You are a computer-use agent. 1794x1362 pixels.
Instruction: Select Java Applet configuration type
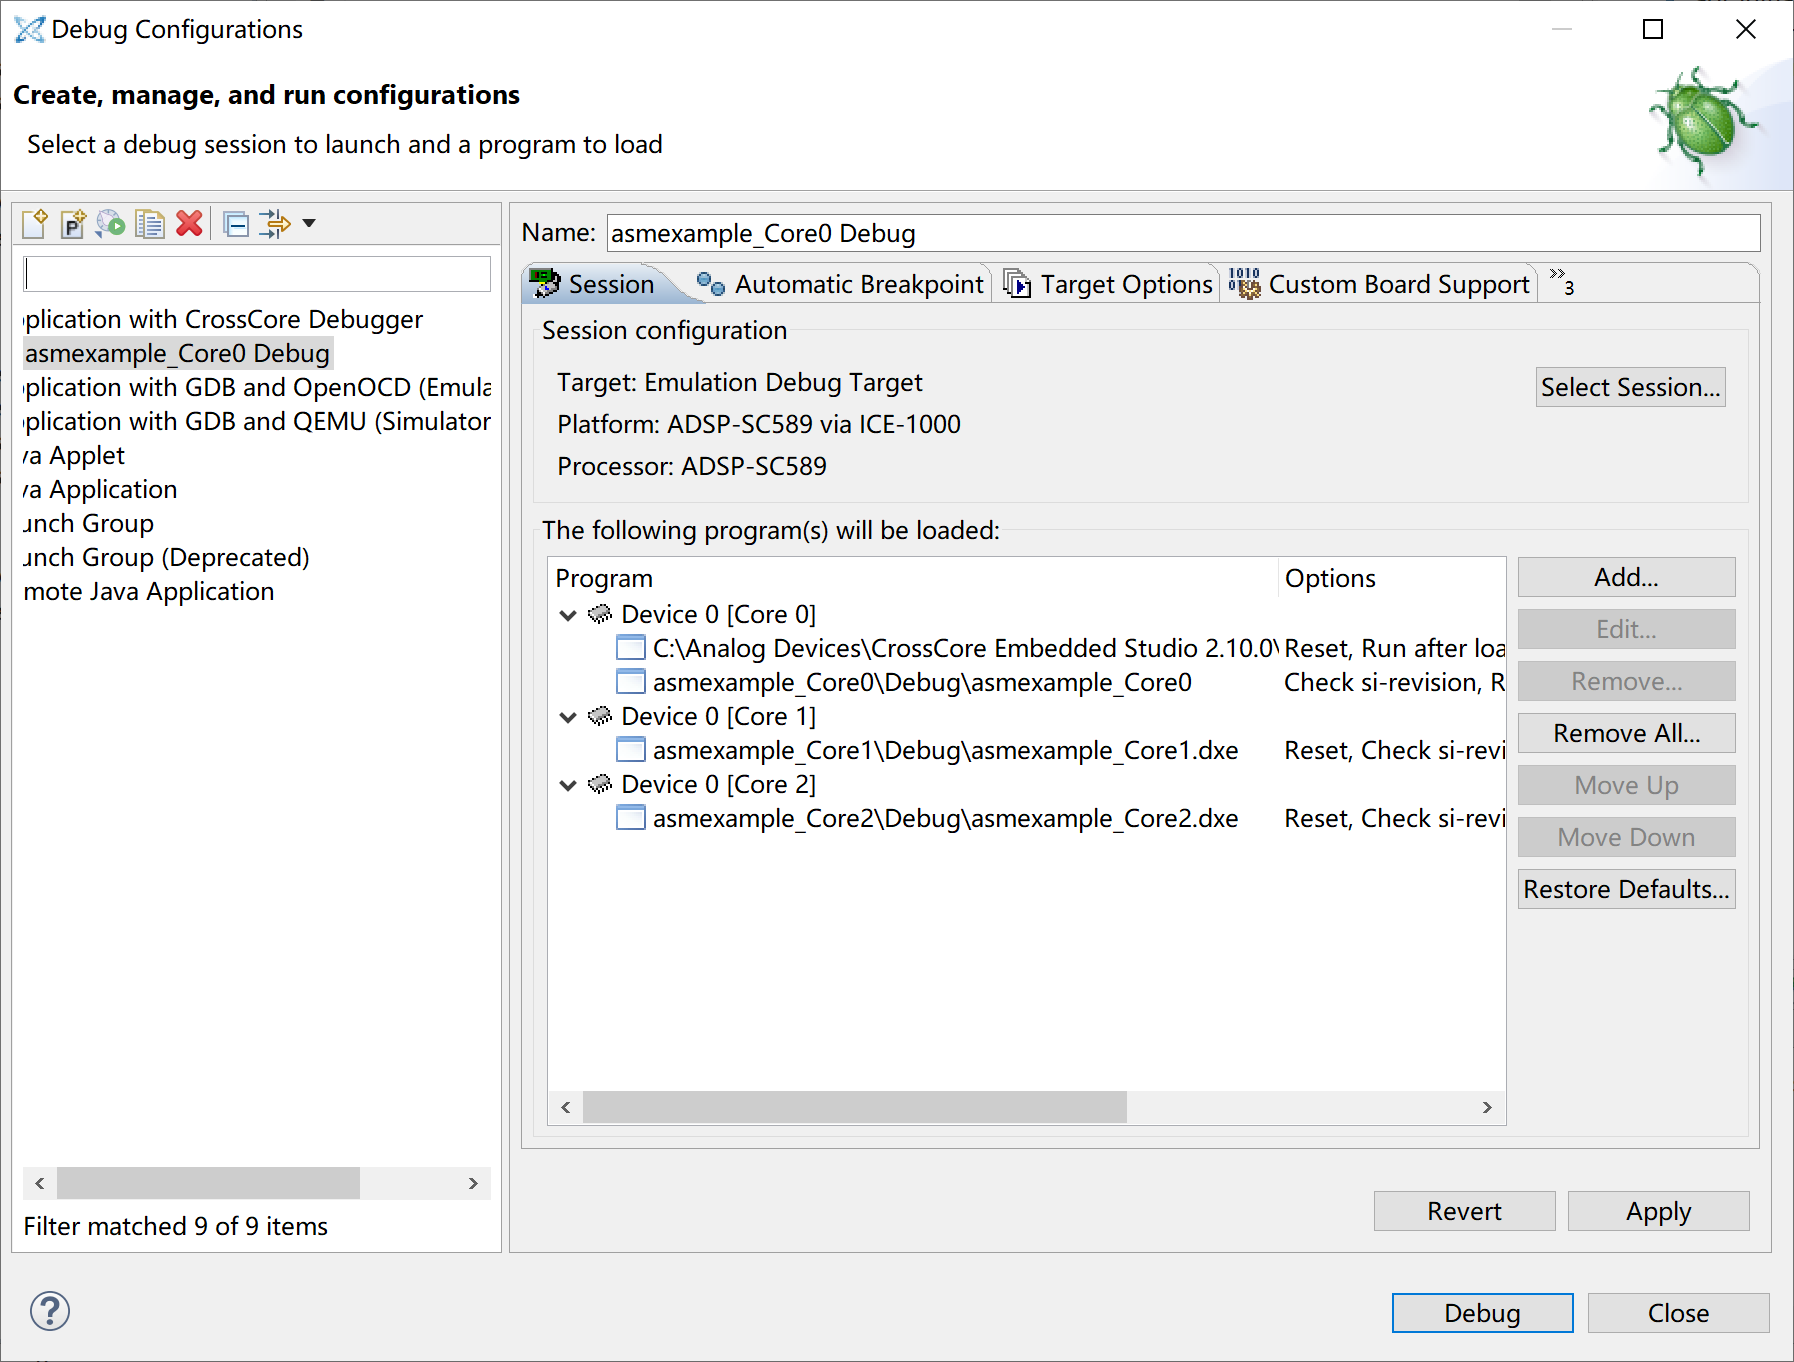74,455
